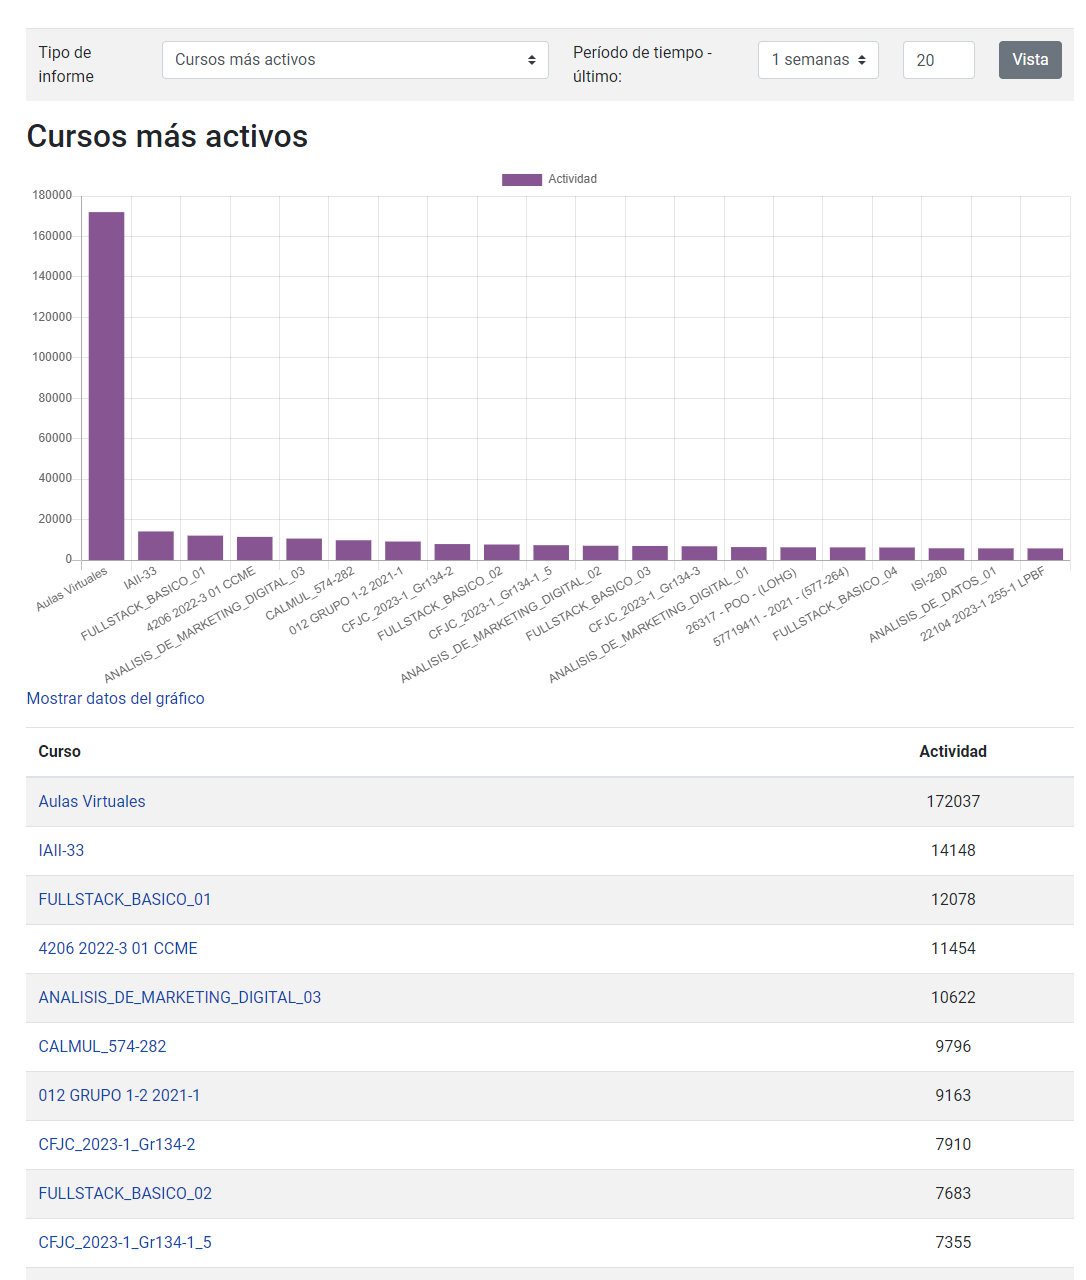
Task: Click the FULLSTACK_BASICO_01 bar in chart
Action: pos(205,548)
